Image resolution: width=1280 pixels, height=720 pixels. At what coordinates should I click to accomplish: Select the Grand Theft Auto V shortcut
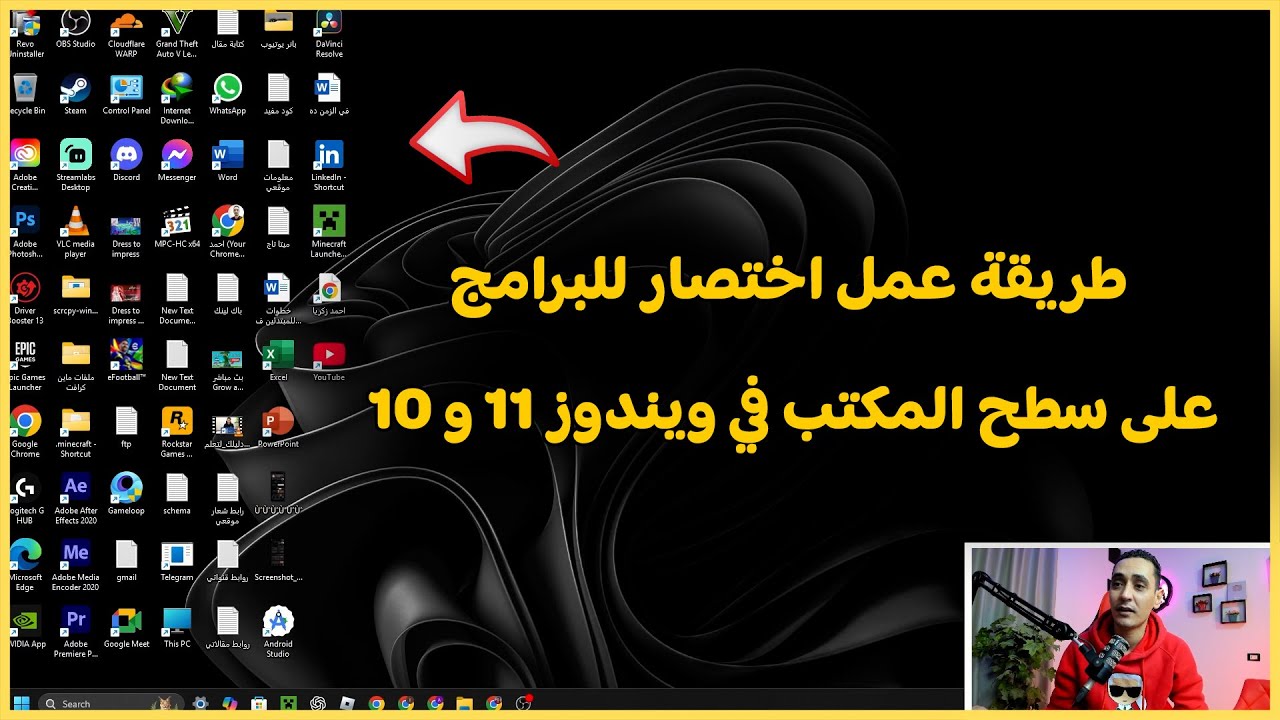(177, 33)
